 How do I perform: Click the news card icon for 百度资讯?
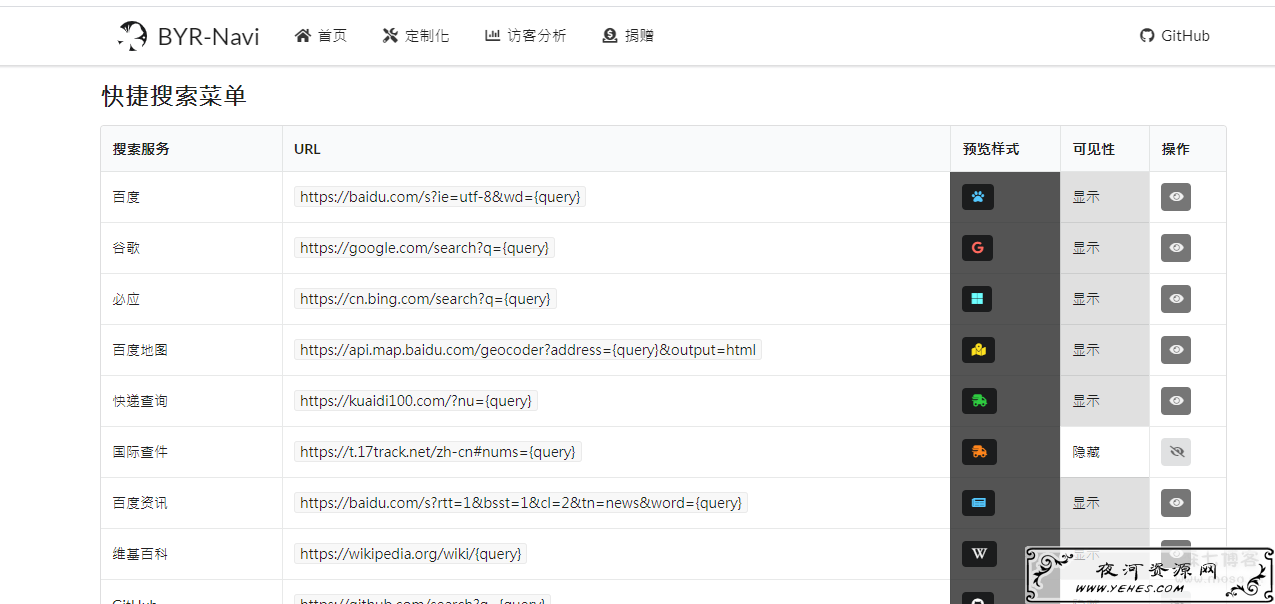(978, 503)
